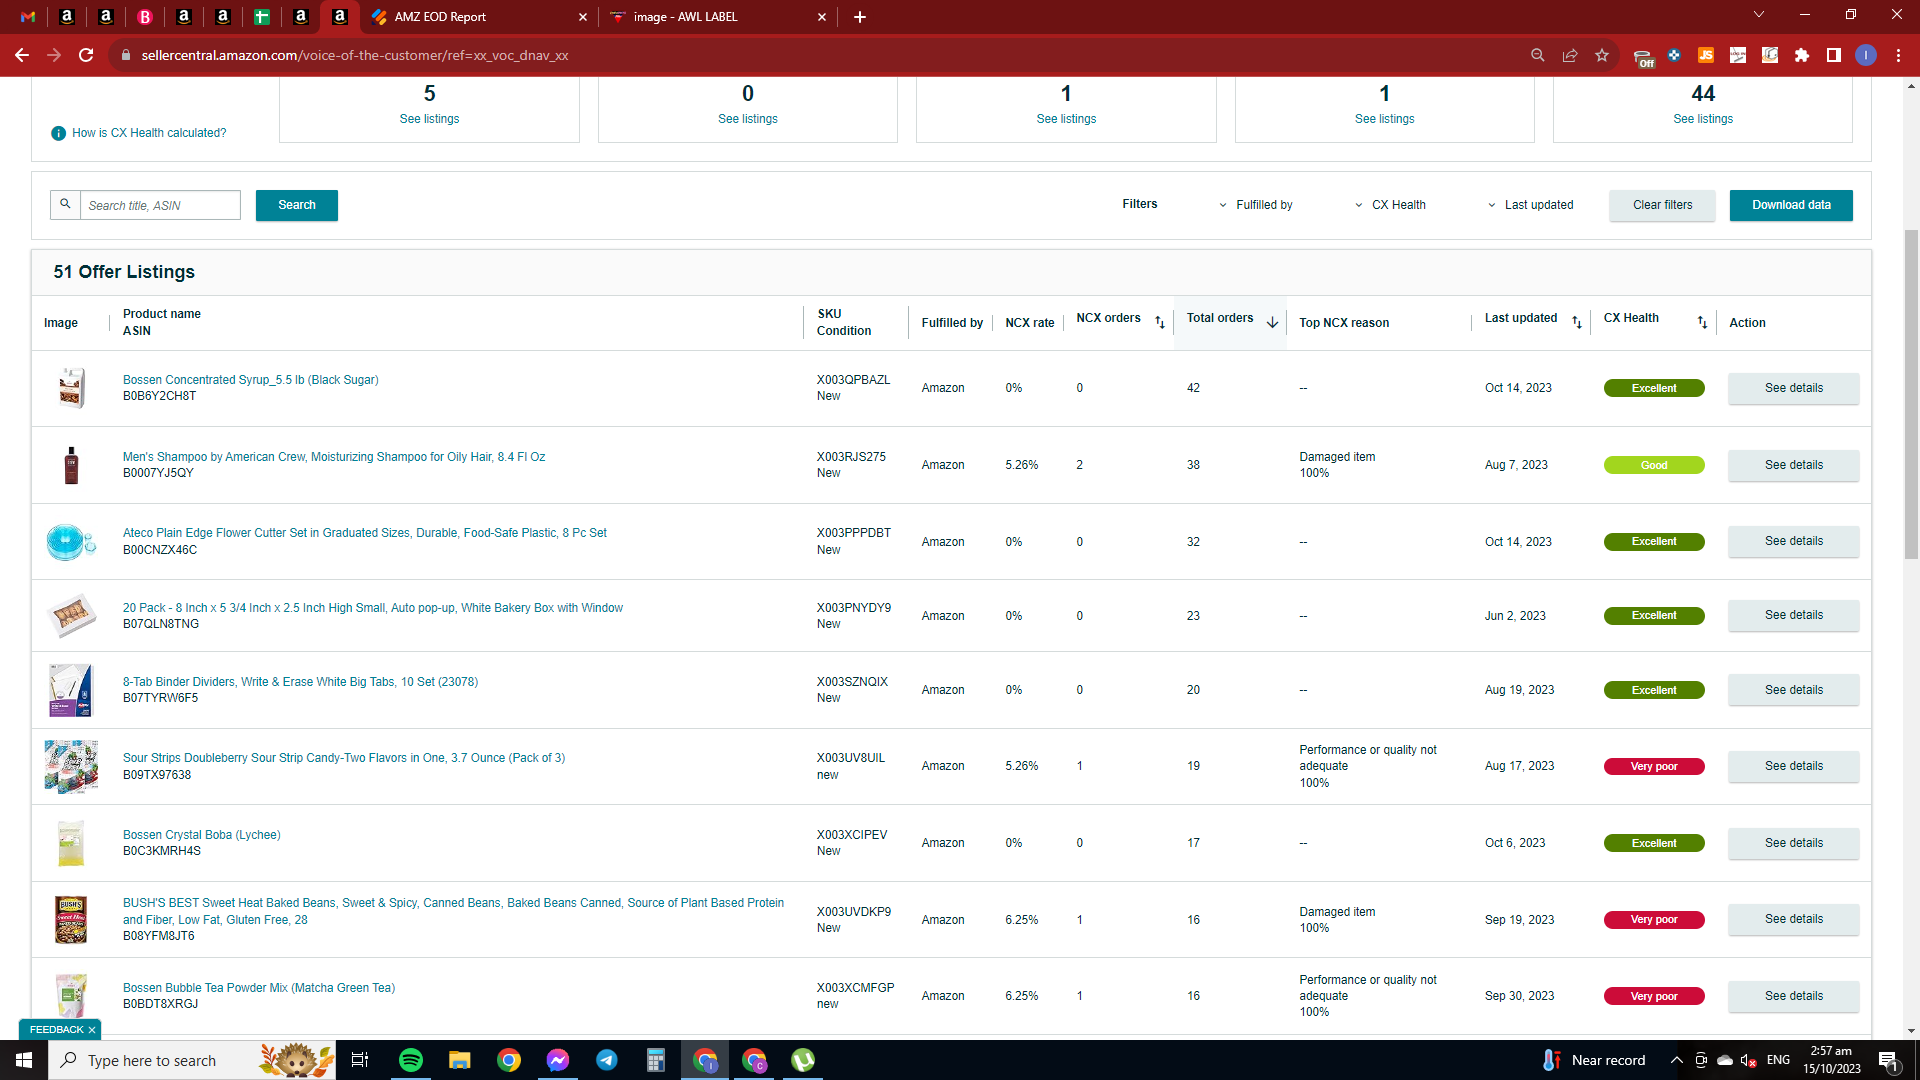
Task: Open BUSH'S BEST Sweet Heat Baked Beans listing
Action: click(453, 911)
